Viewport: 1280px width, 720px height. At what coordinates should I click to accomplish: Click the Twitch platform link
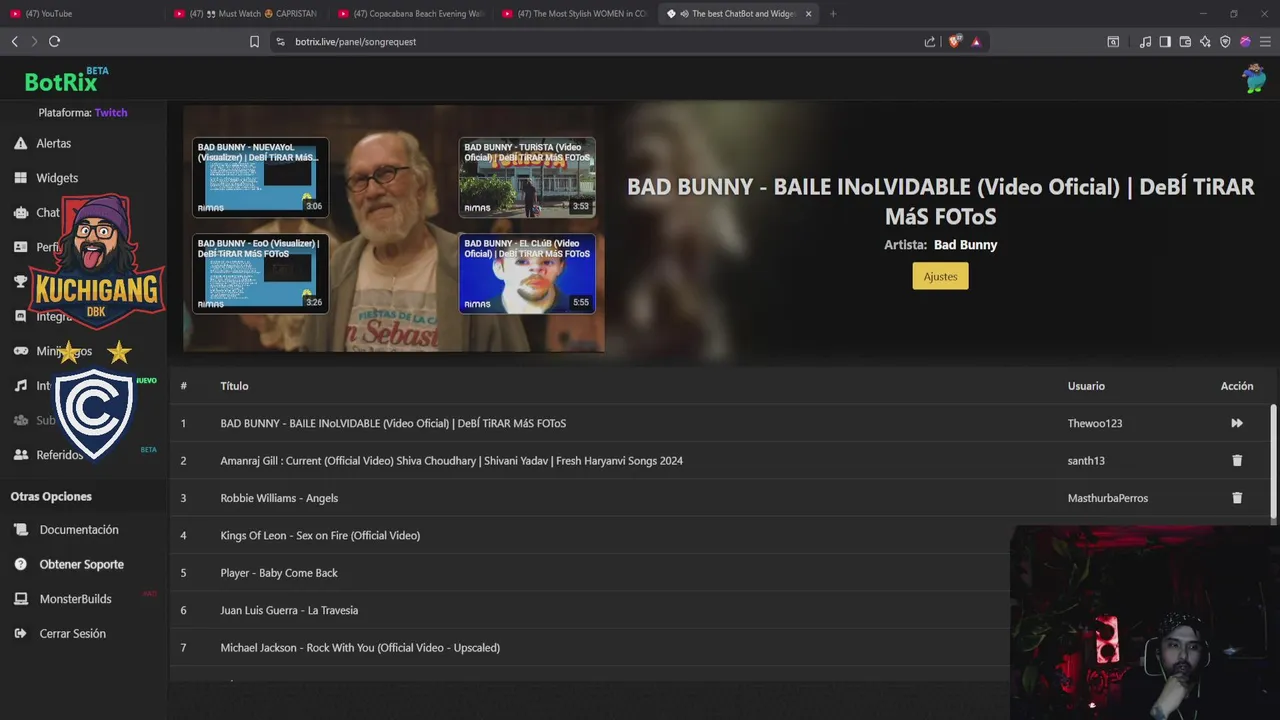pyautogui.click(x=111, y=113)
